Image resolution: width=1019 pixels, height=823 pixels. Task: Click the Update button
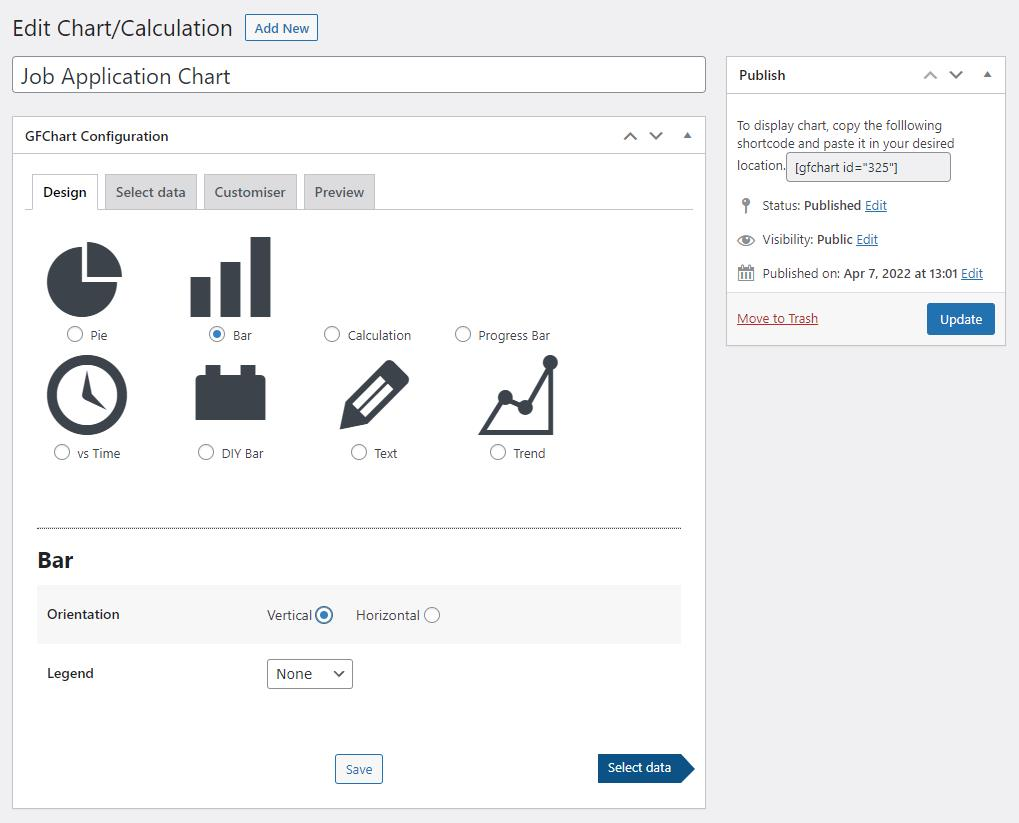pos(961,319)
